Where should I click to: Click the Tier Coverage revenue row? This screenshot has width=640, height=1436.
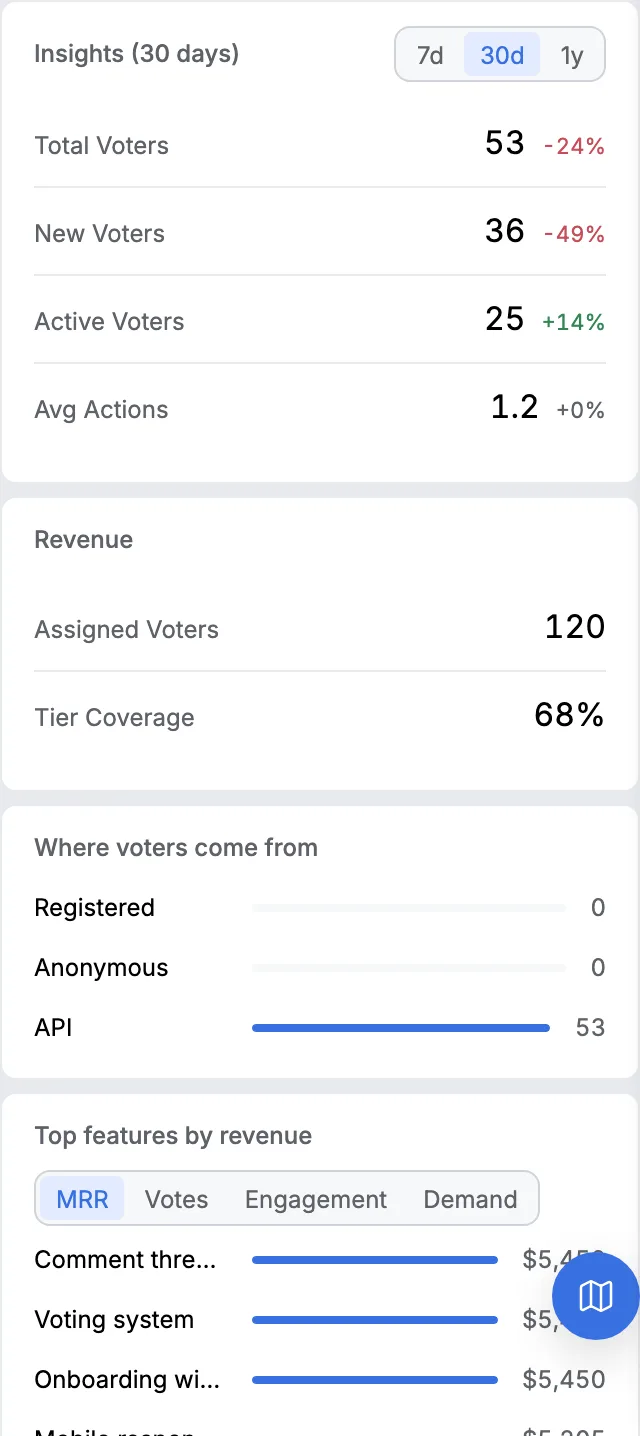coord(320,716)
